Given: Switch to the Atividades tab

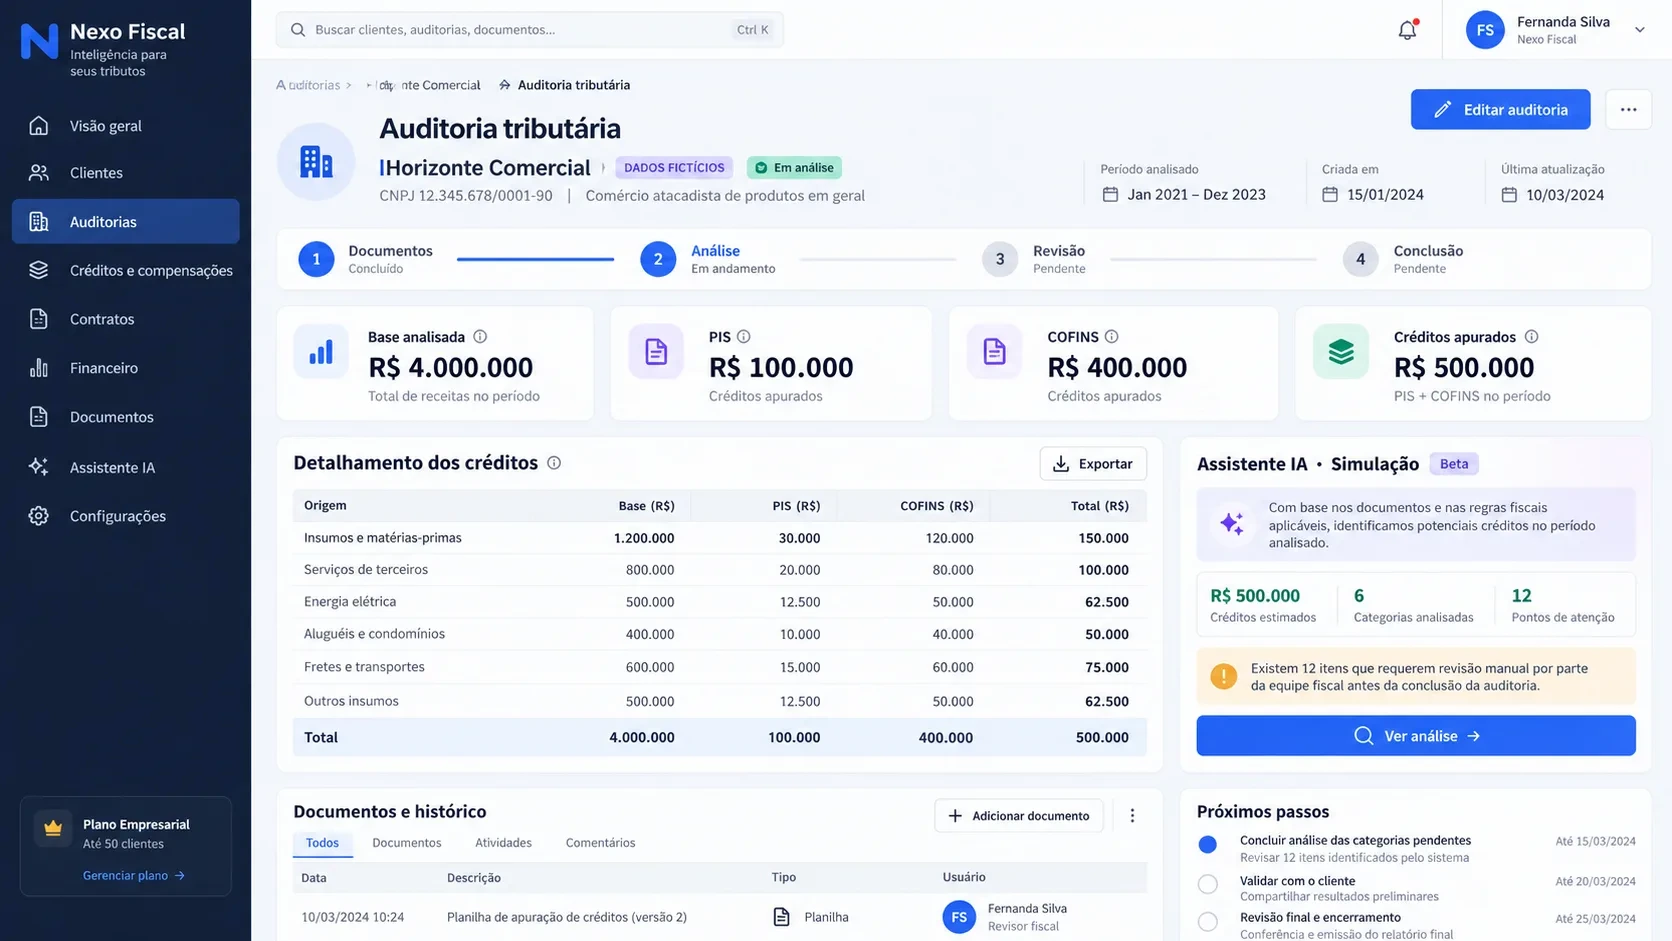Looking at the screenshot, I should click(x=503, y=843).
